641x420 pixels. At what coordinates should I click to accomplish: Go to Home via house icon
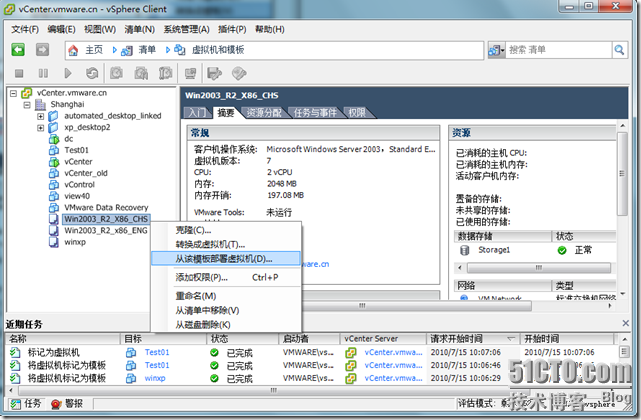tap(73, 50)
